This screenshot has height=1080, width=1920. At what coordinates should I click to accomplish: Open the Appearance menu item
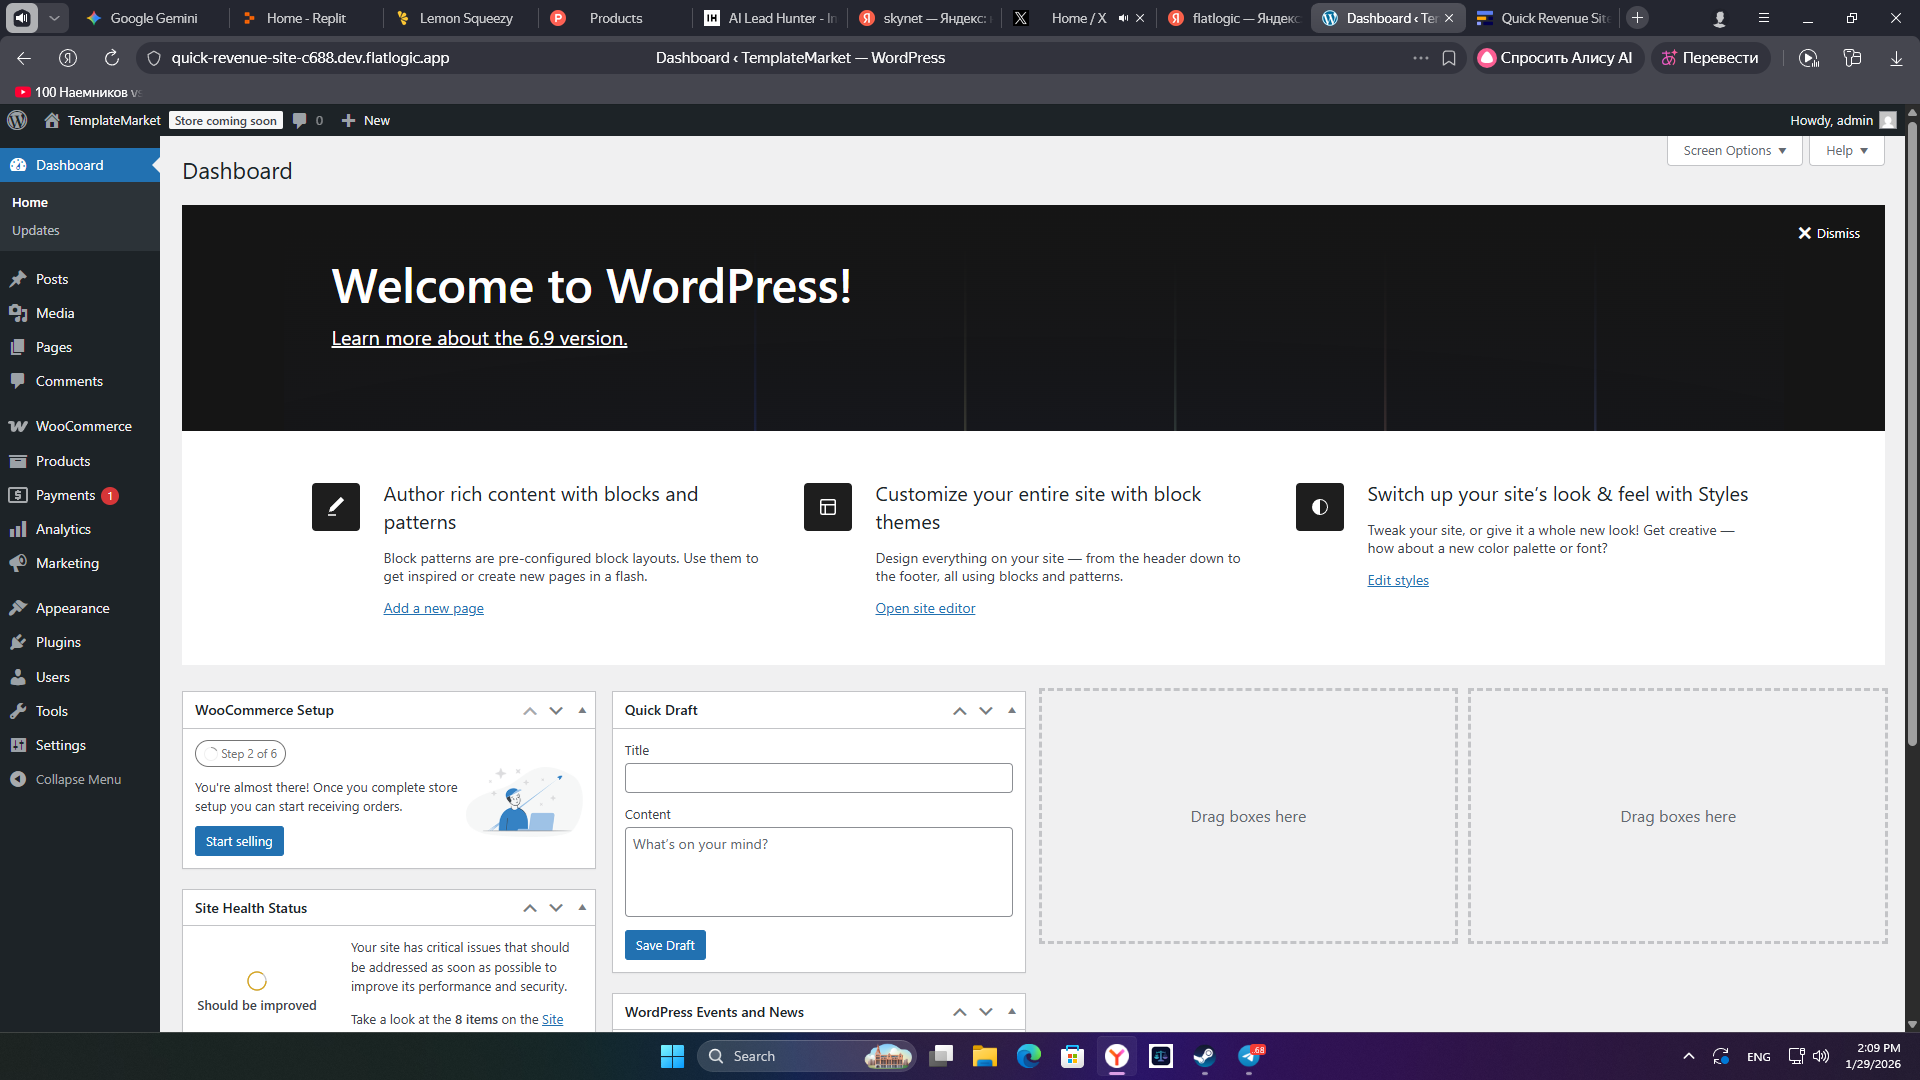pos(72,608)
